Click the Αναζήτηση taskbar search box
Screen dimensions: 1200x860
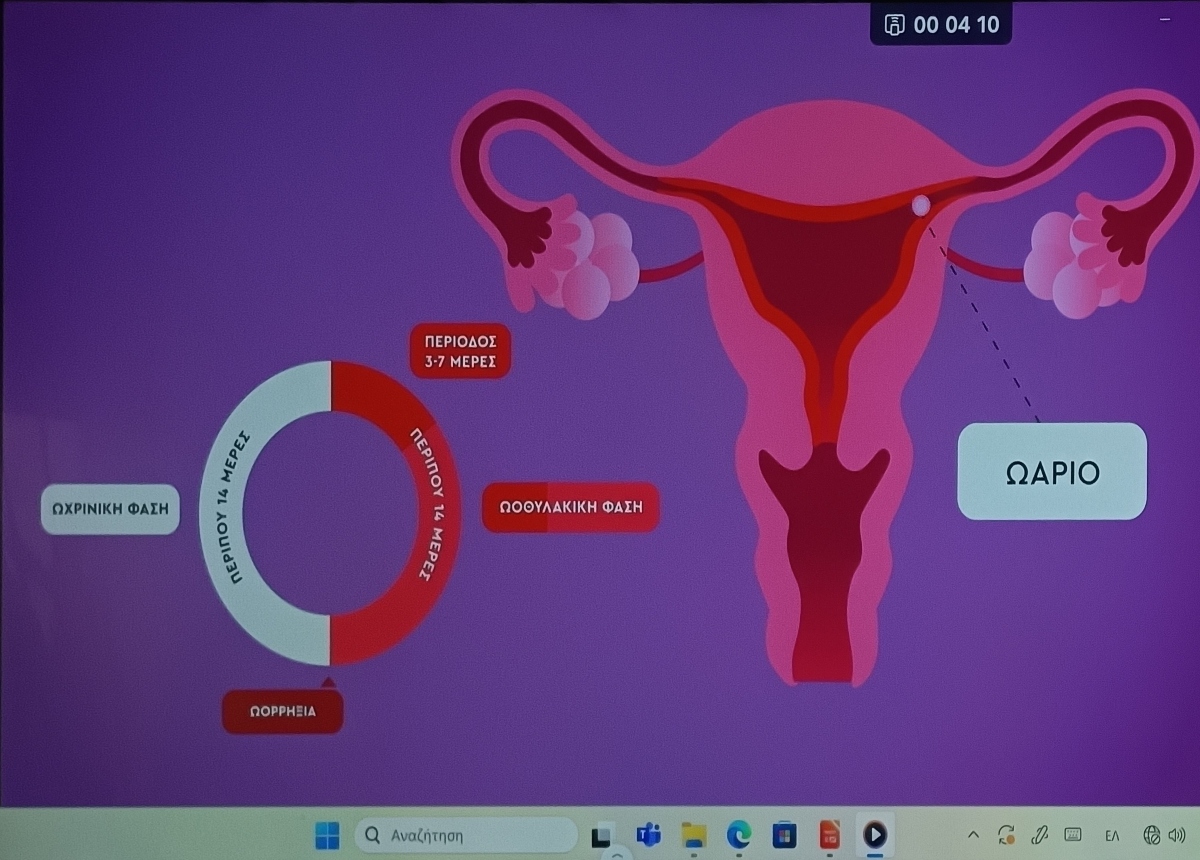[466, 835]
